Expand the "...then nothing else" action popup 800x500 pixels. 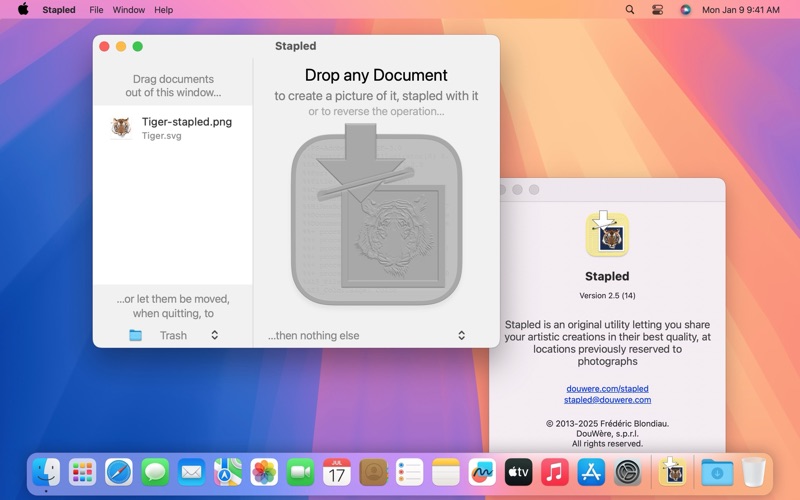pos(366,335)
